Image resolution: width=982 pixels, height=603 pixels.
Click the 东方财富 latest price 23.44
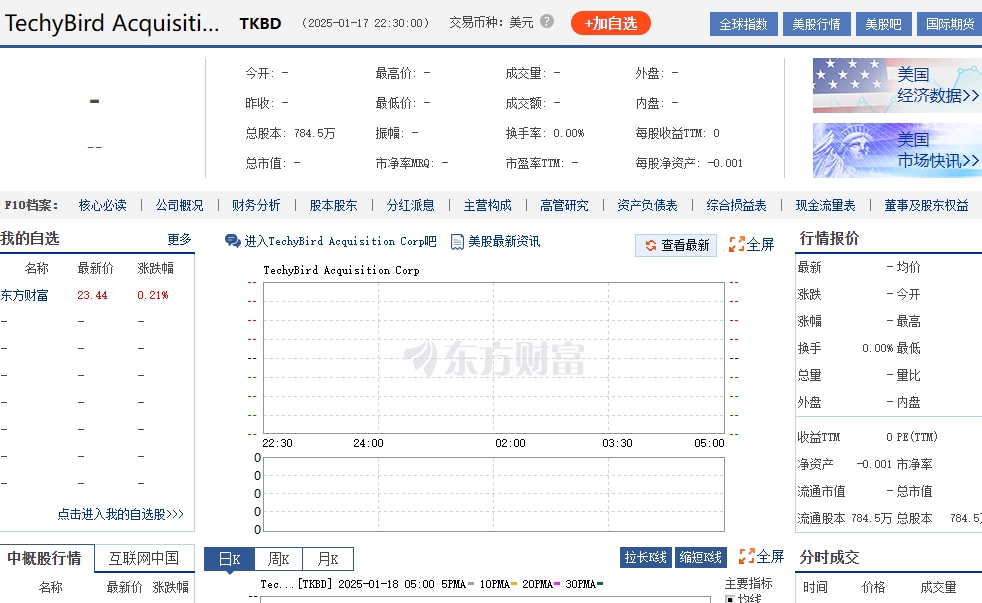tap(92, 295)
